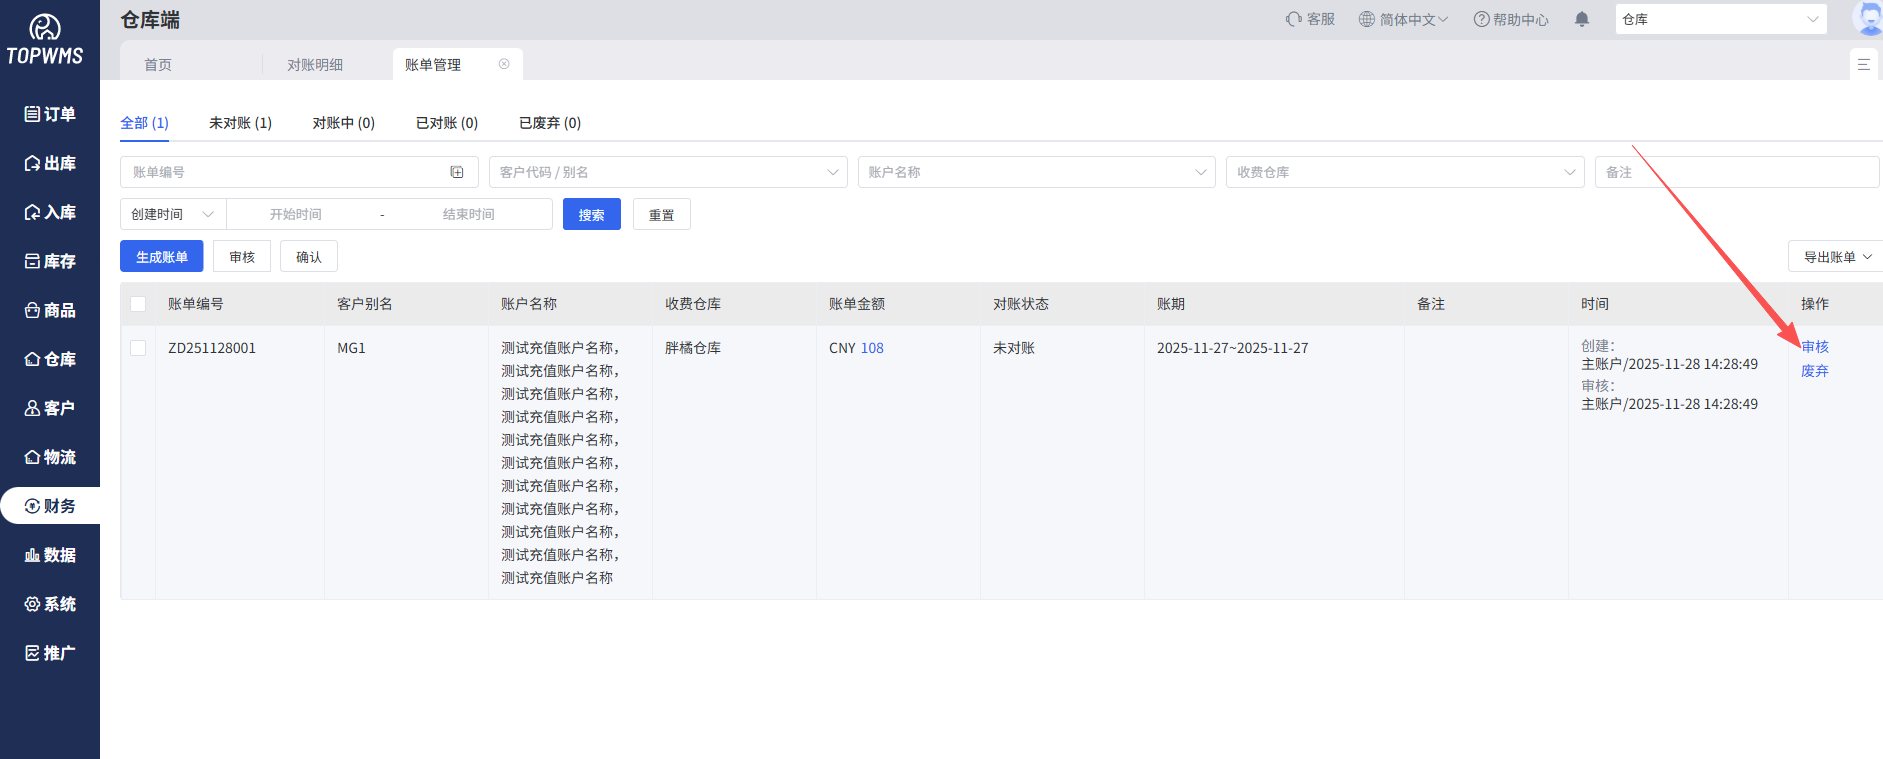
Task: Click the TOPWMS logo
Action: point(45,40)
